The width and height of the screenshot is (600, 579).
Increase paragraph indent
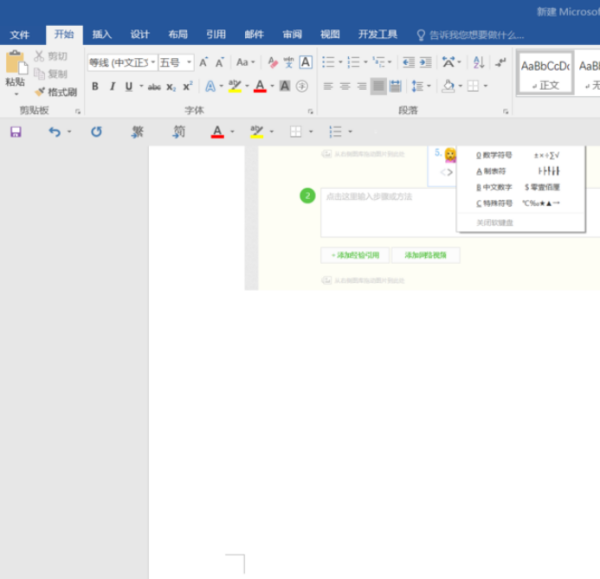point(426,62)
